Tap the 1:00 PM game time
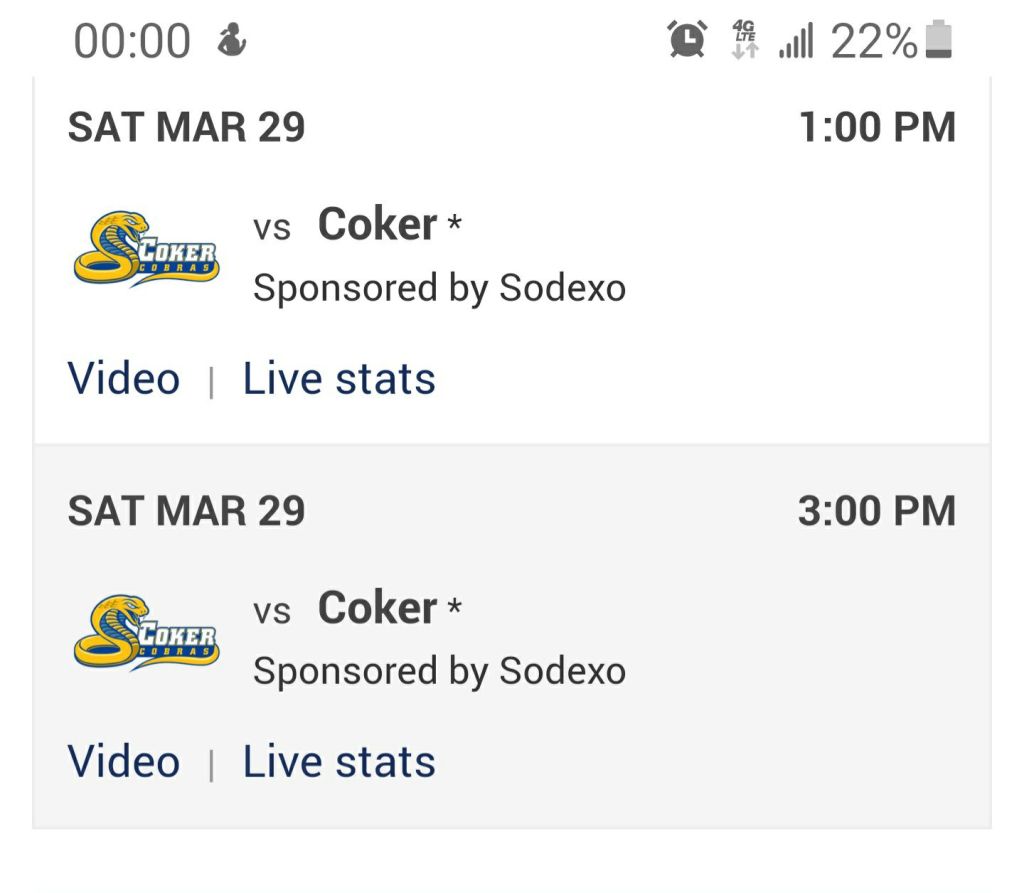 click(x=877, y=128)
